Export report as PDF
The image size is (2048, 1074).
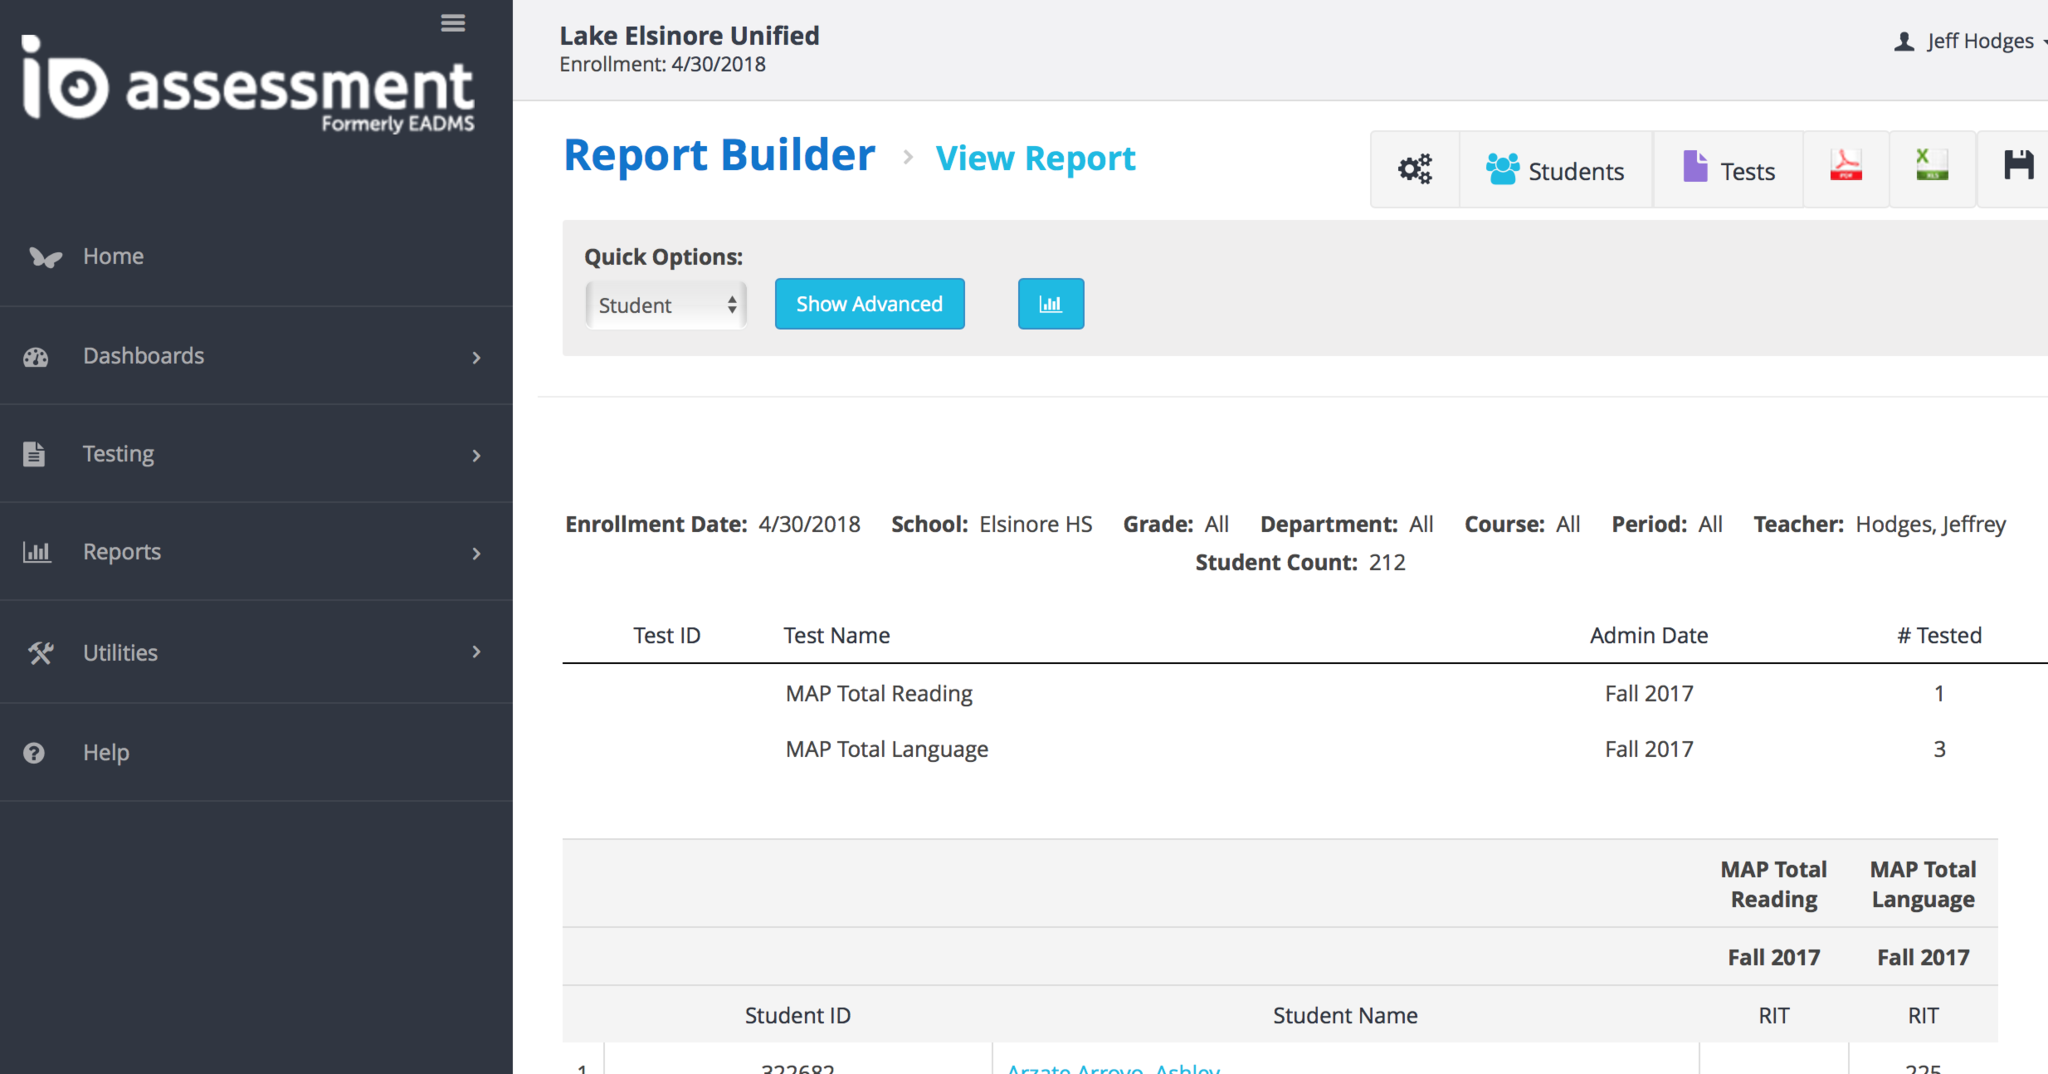(x=1845, y=168)
